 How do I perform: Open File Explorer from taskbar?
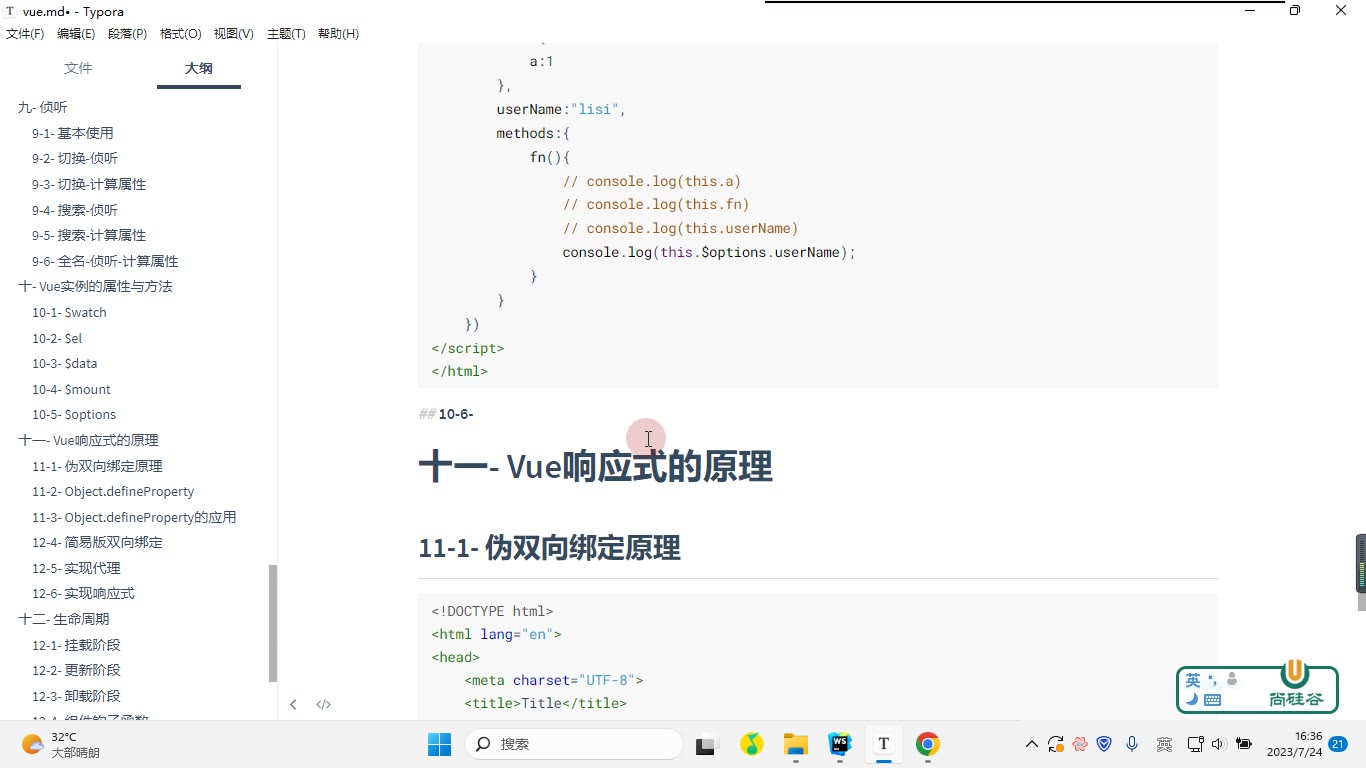(796, 744)
